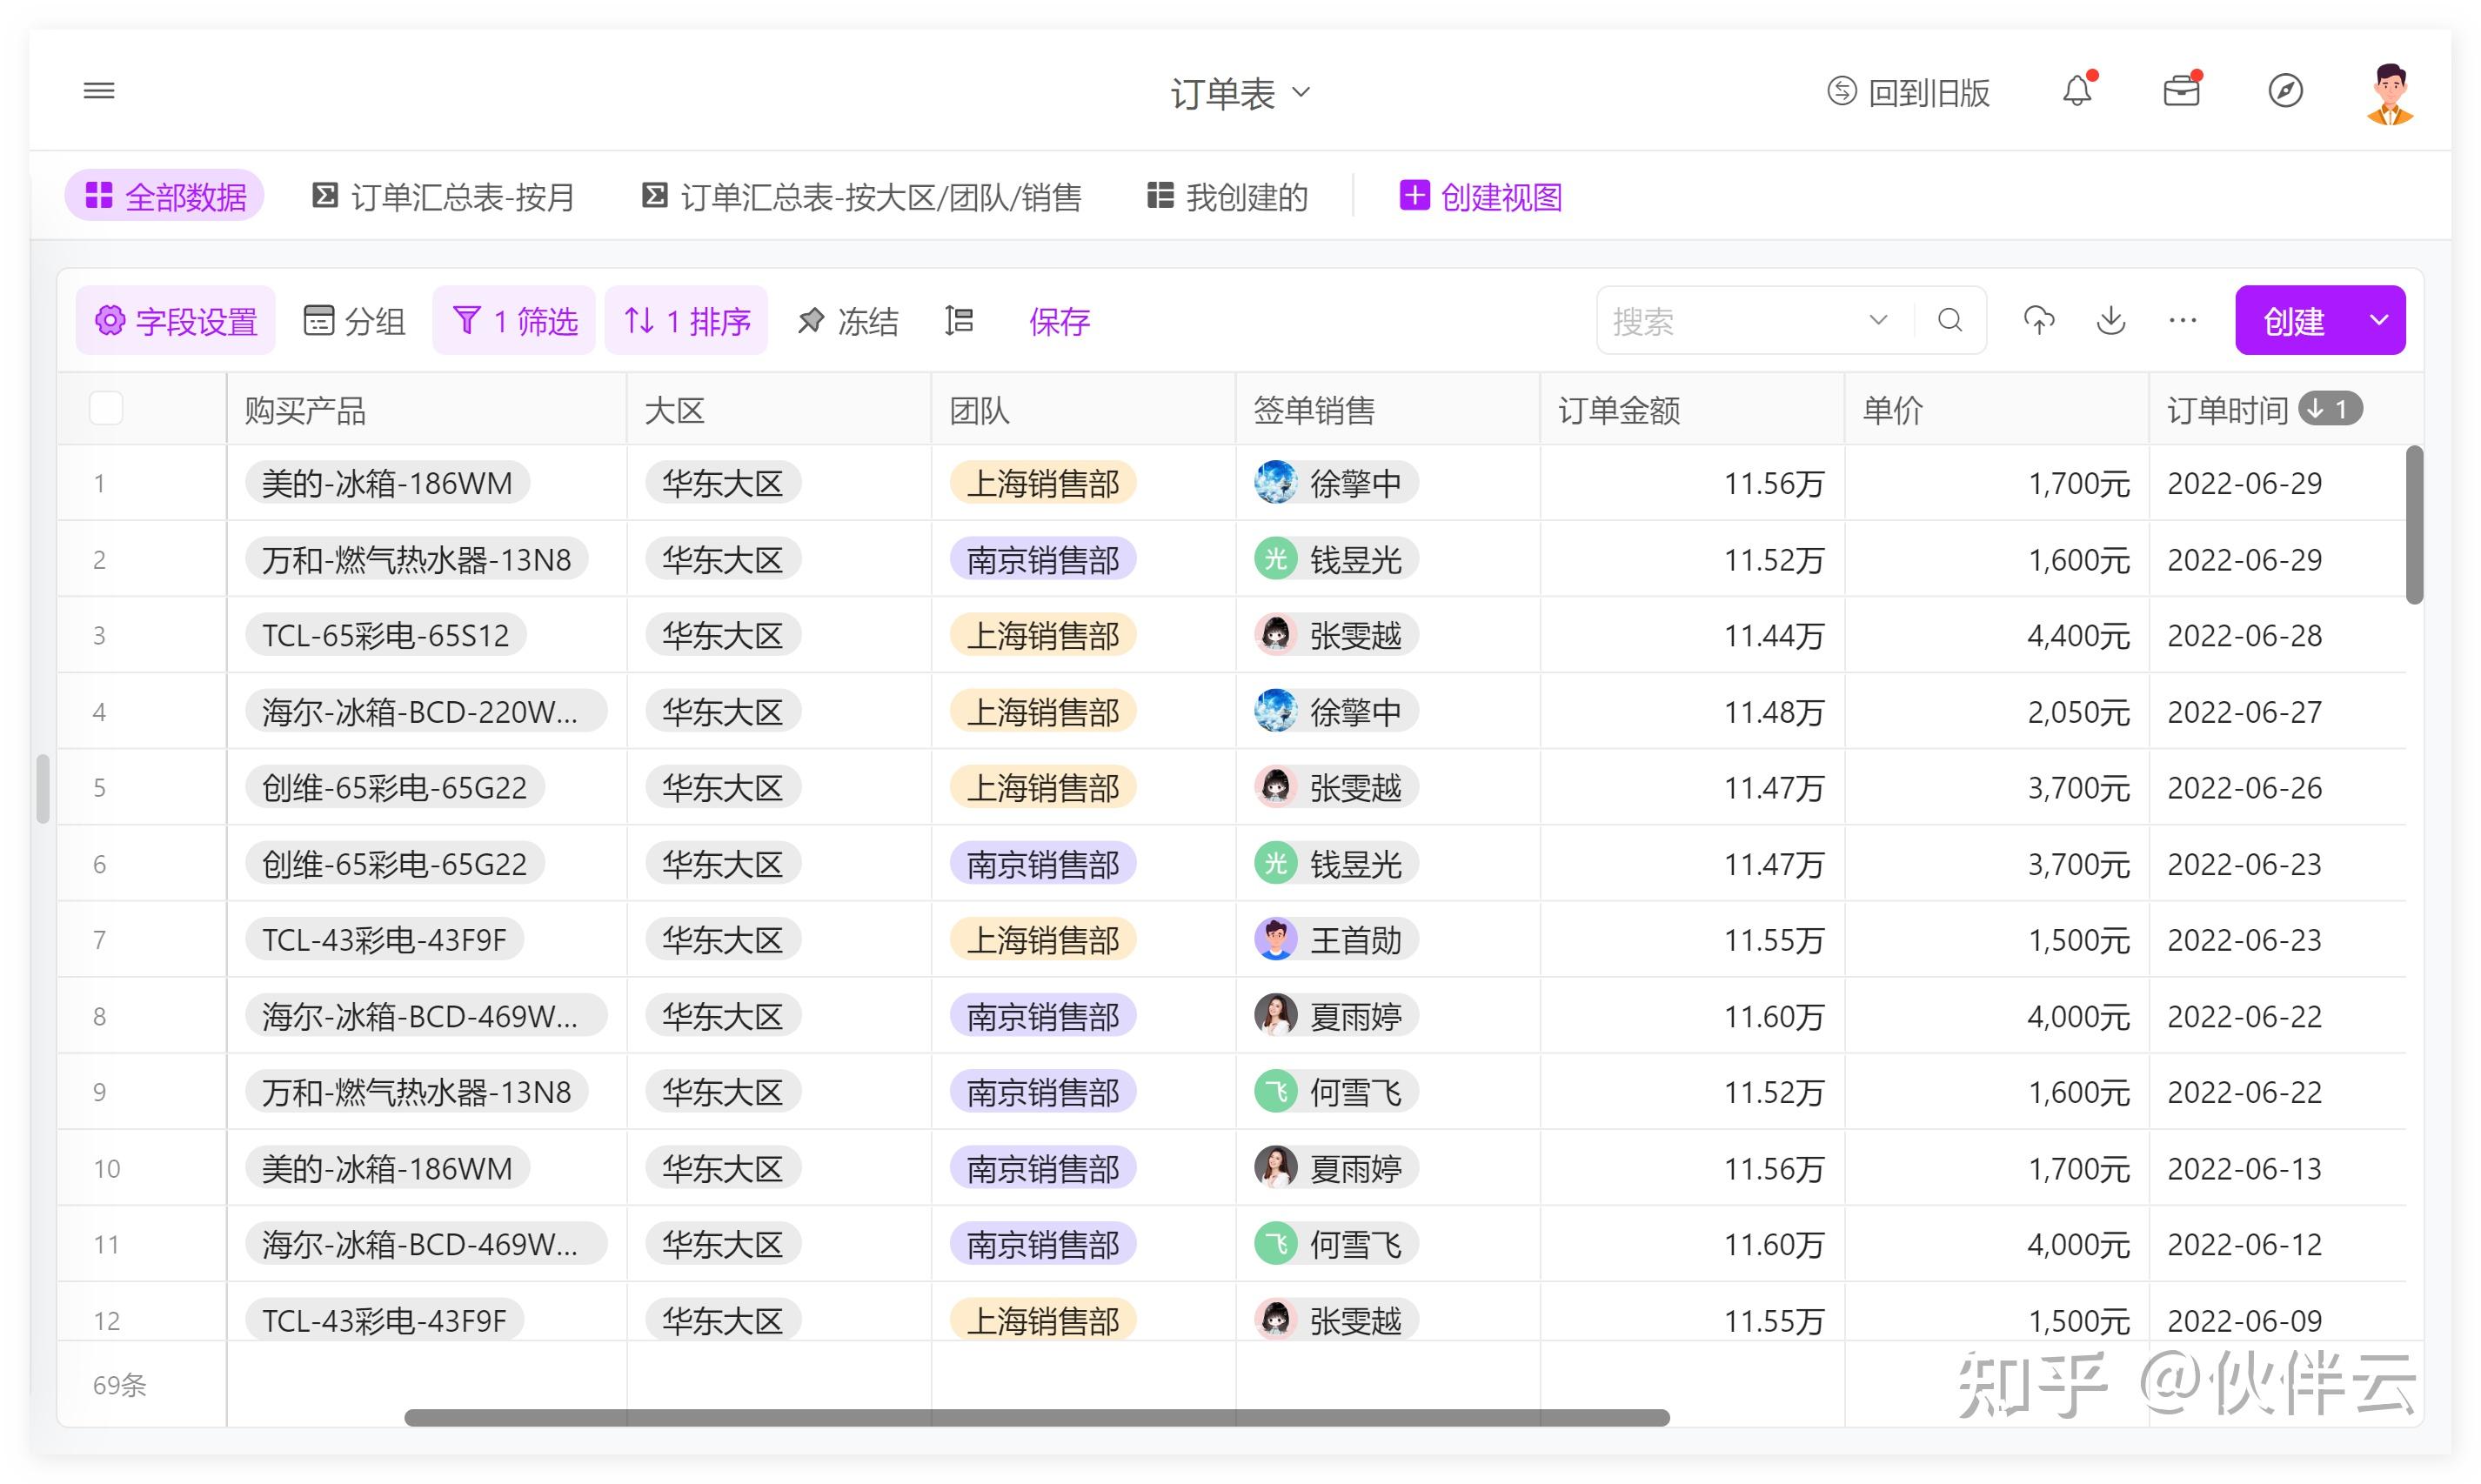Open the compass explore icon
This screenshot has width=2481, height=1484.
tap(2285, 91)
